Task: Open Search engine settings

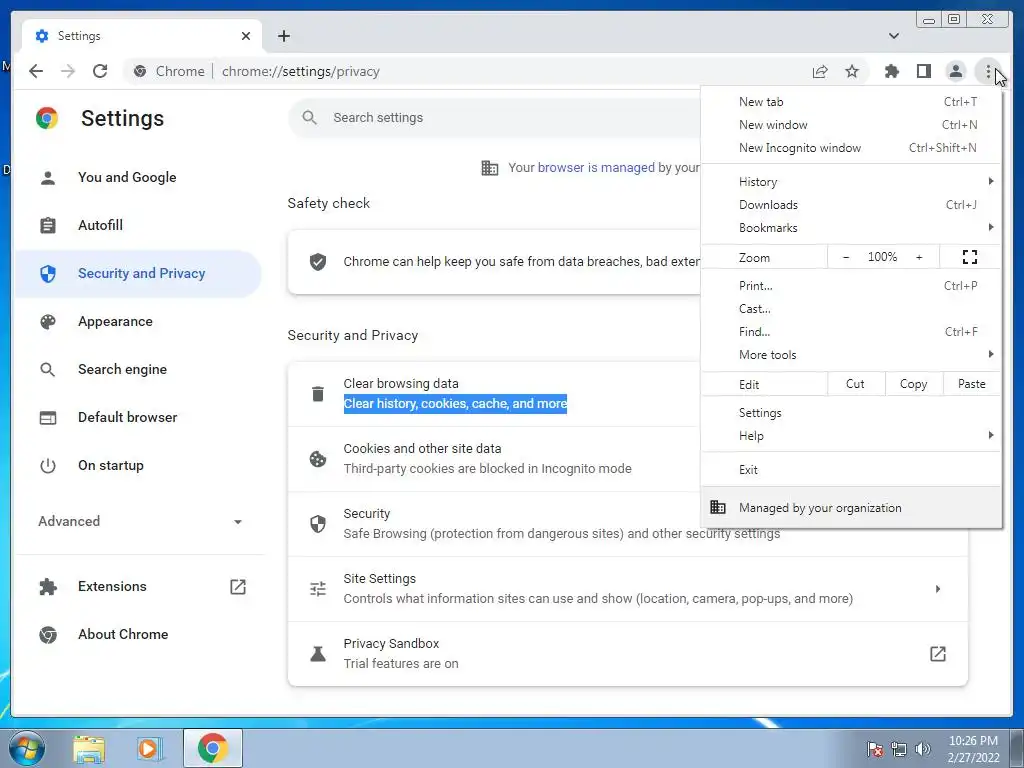Action: 138,370
